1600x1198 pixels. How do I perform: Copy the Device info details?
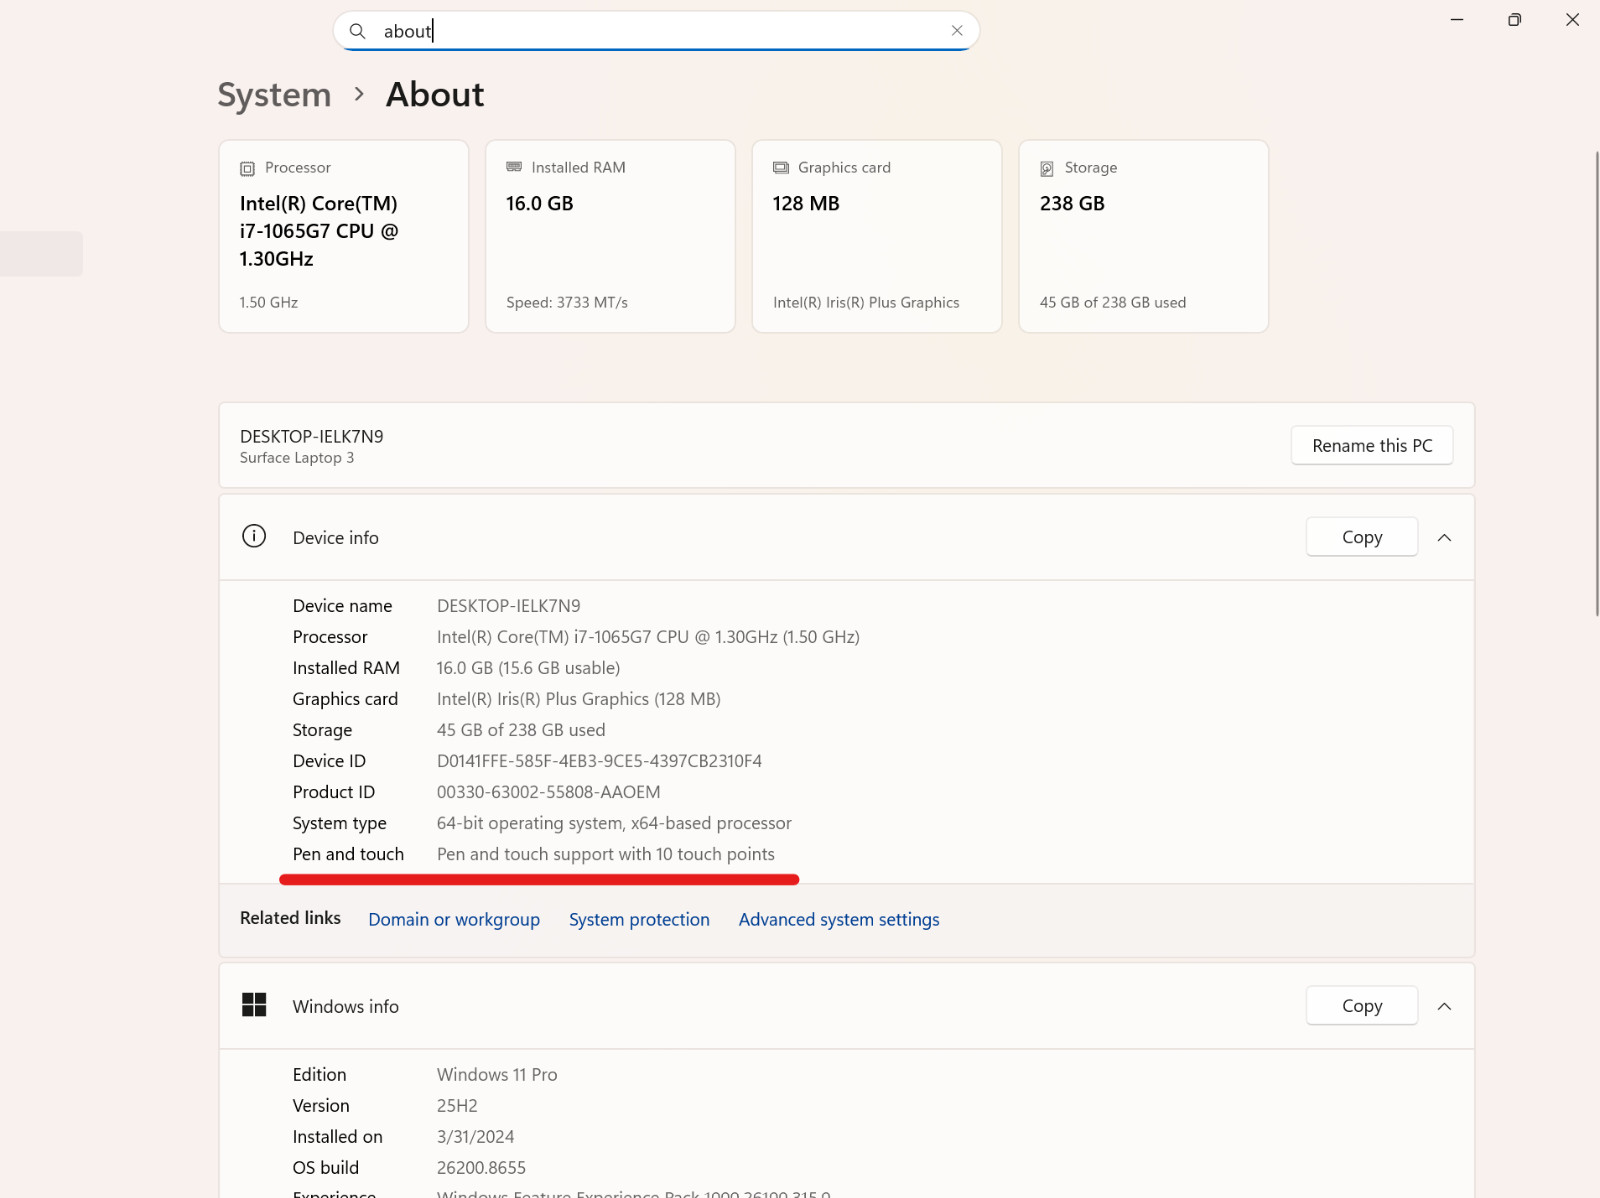click(x=1362, y=537)
